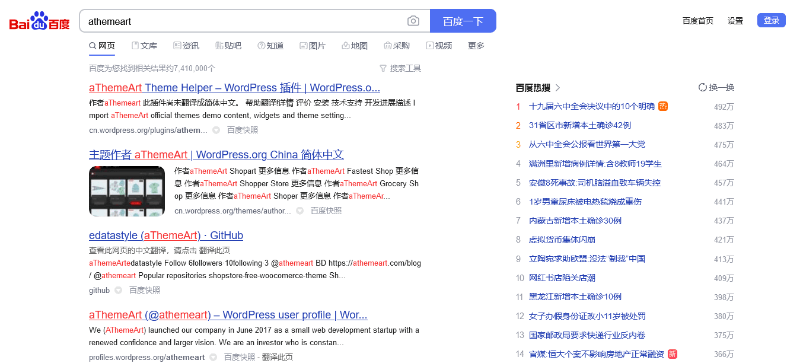Open image search camera icon
Viewport: 800px width, 364px height.
coord(413,21)
